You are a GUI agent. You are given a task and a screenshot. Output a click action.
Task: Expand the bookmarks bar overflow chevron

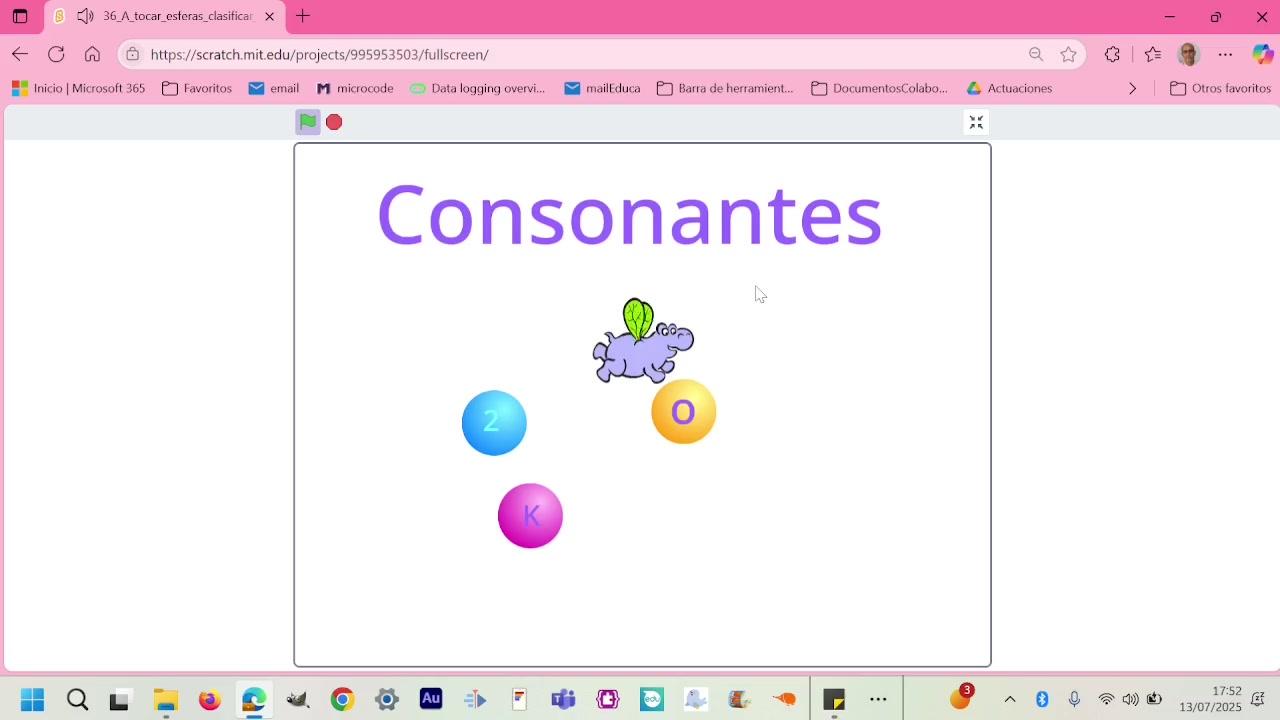tap(1132, 88)
